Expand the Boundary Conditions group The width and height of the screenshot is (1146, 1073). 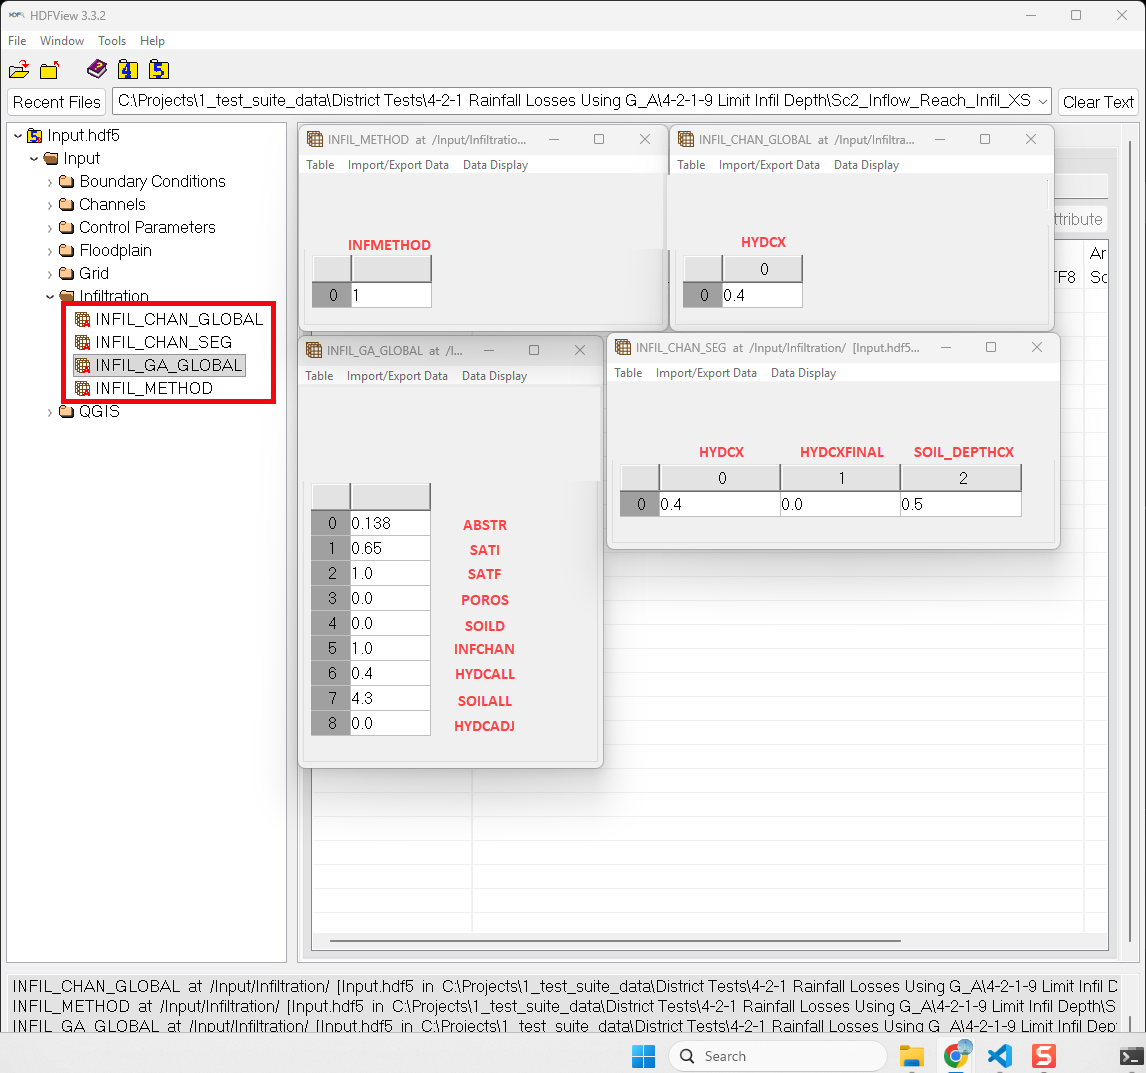50,182
